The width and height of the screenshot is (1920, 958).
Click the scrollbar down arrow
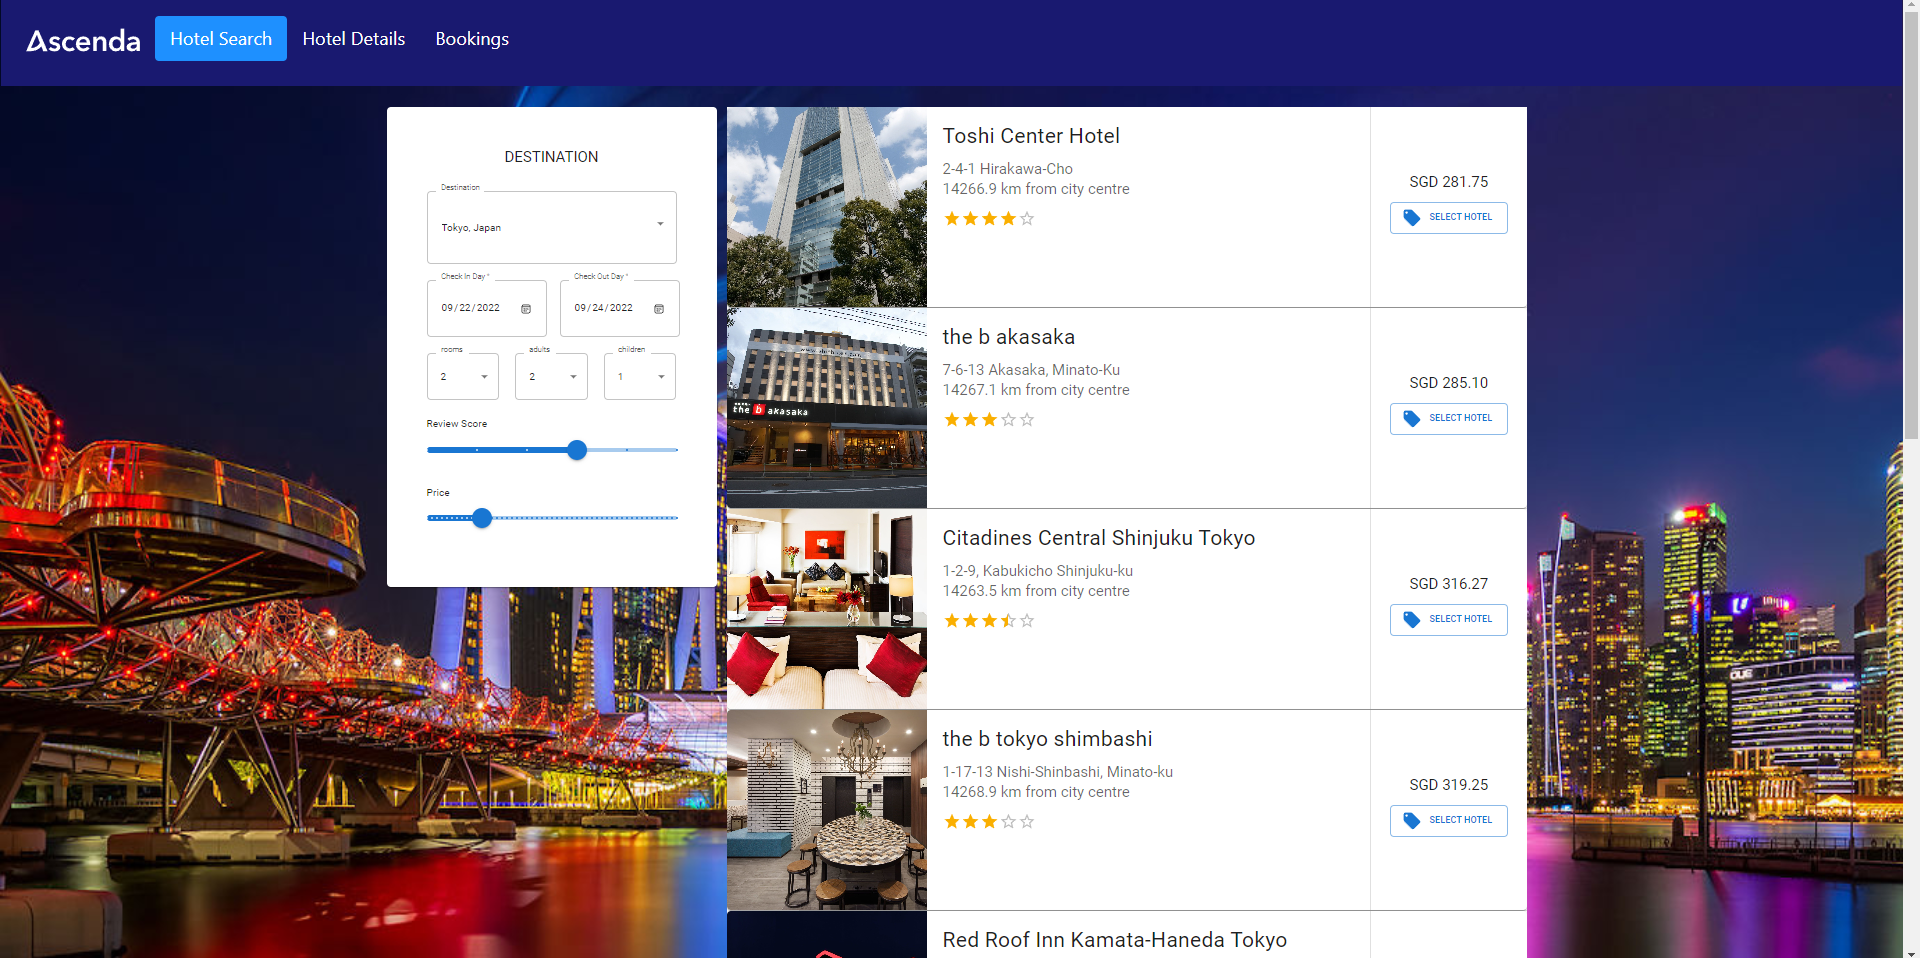click(1911, 951)
